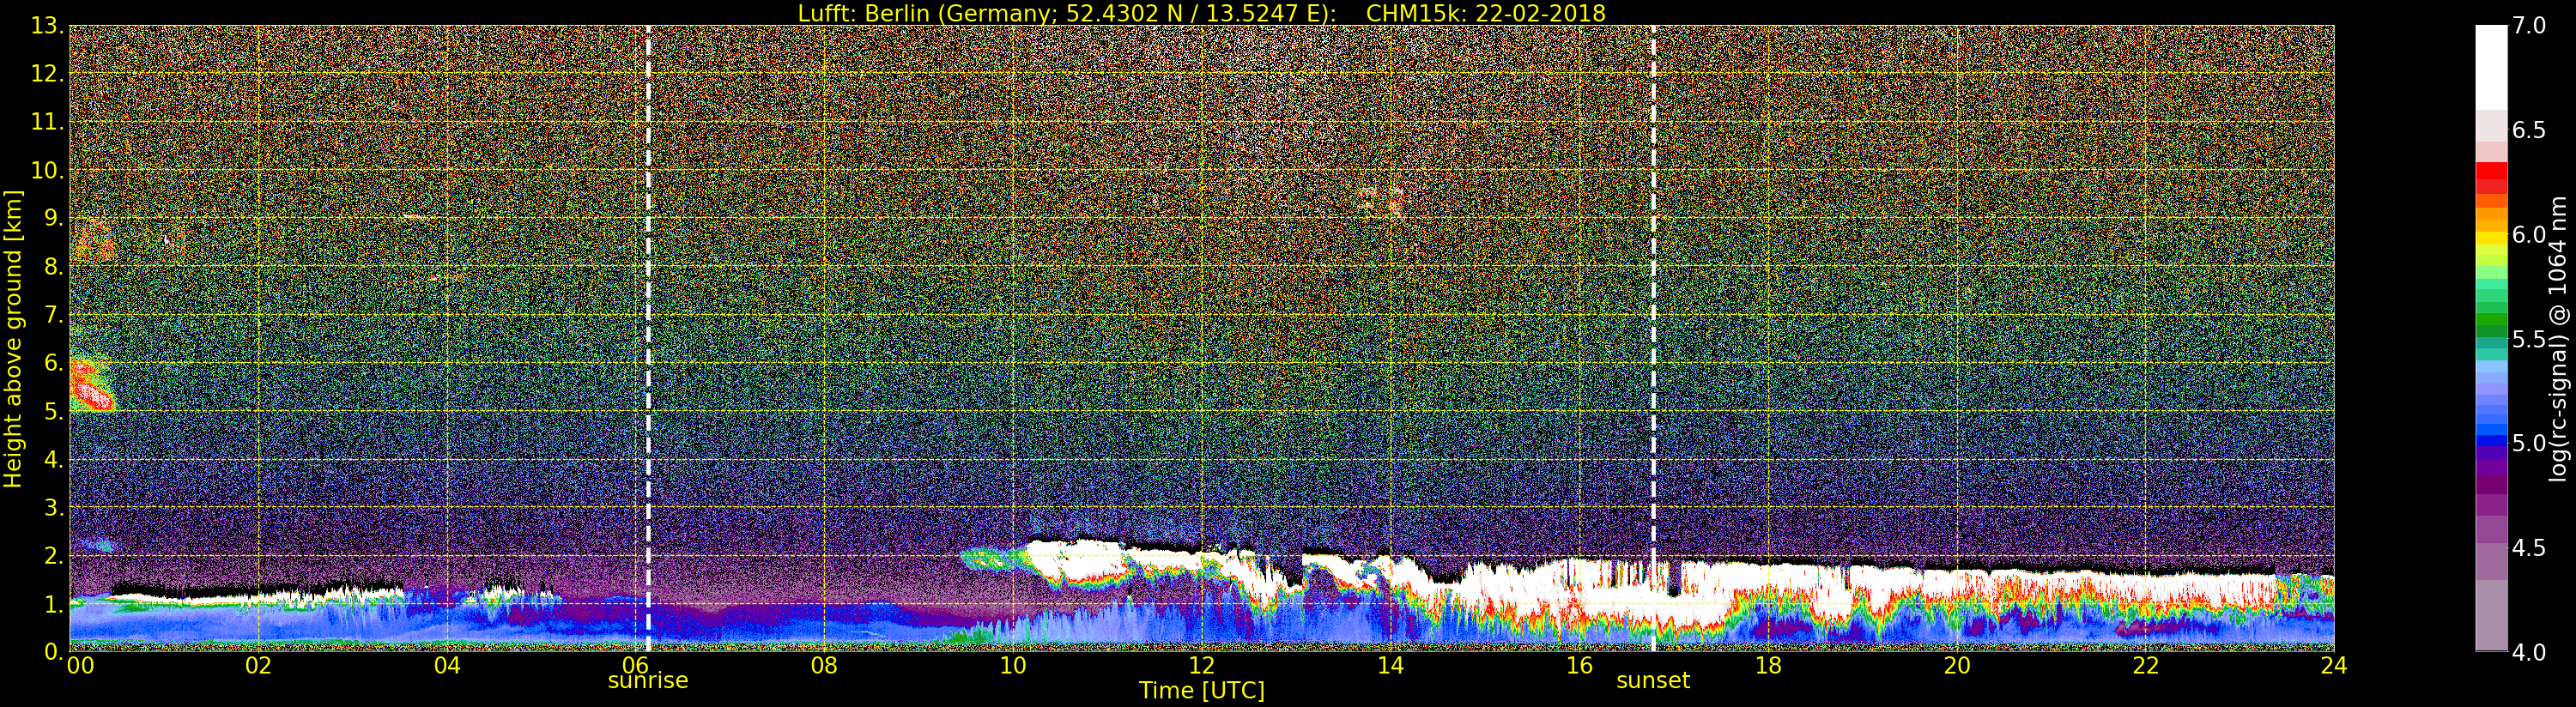Click height axis tick '4.'
This screenshot has height=707, width=2576.
tap(54, 459)
